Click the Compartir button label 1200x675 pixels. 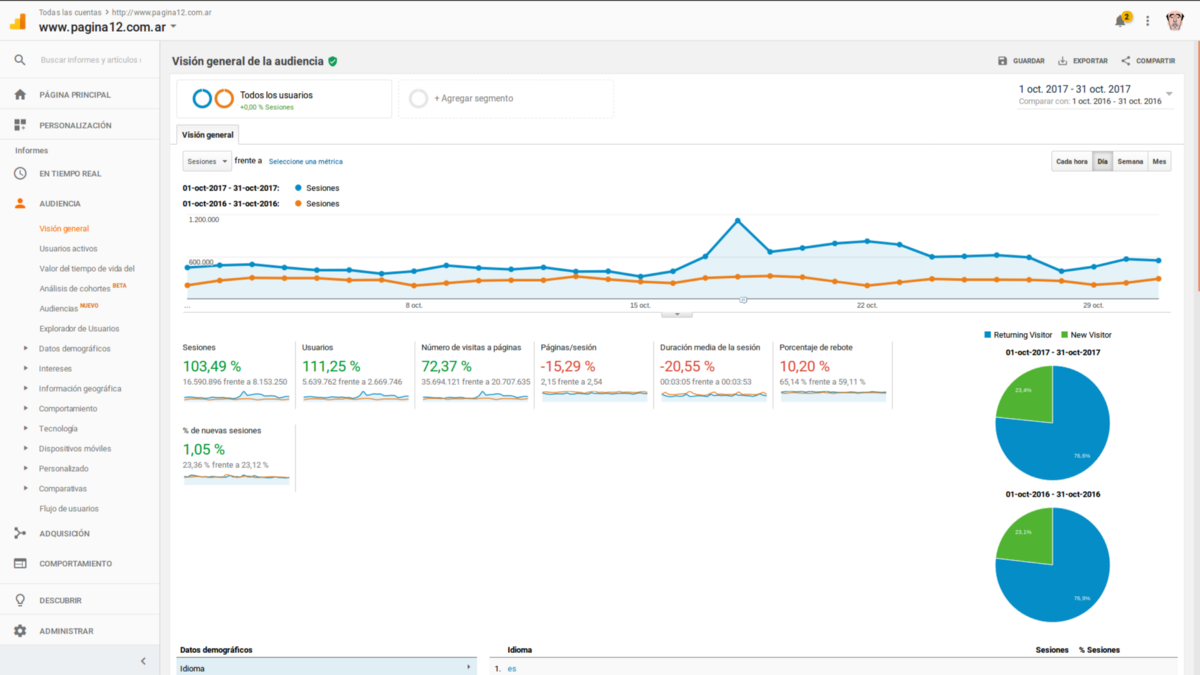click(1156, 61)
